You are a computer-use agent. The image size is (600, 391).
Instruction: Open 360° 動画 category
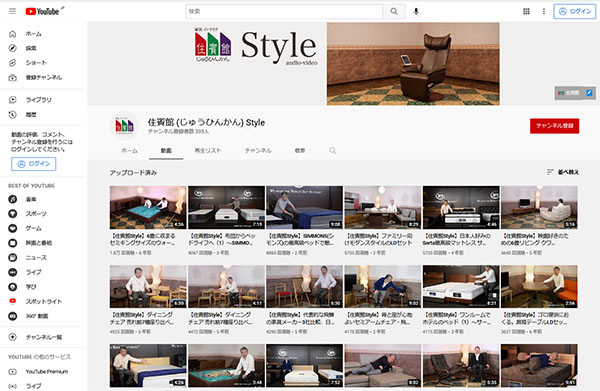coord(42,316)
